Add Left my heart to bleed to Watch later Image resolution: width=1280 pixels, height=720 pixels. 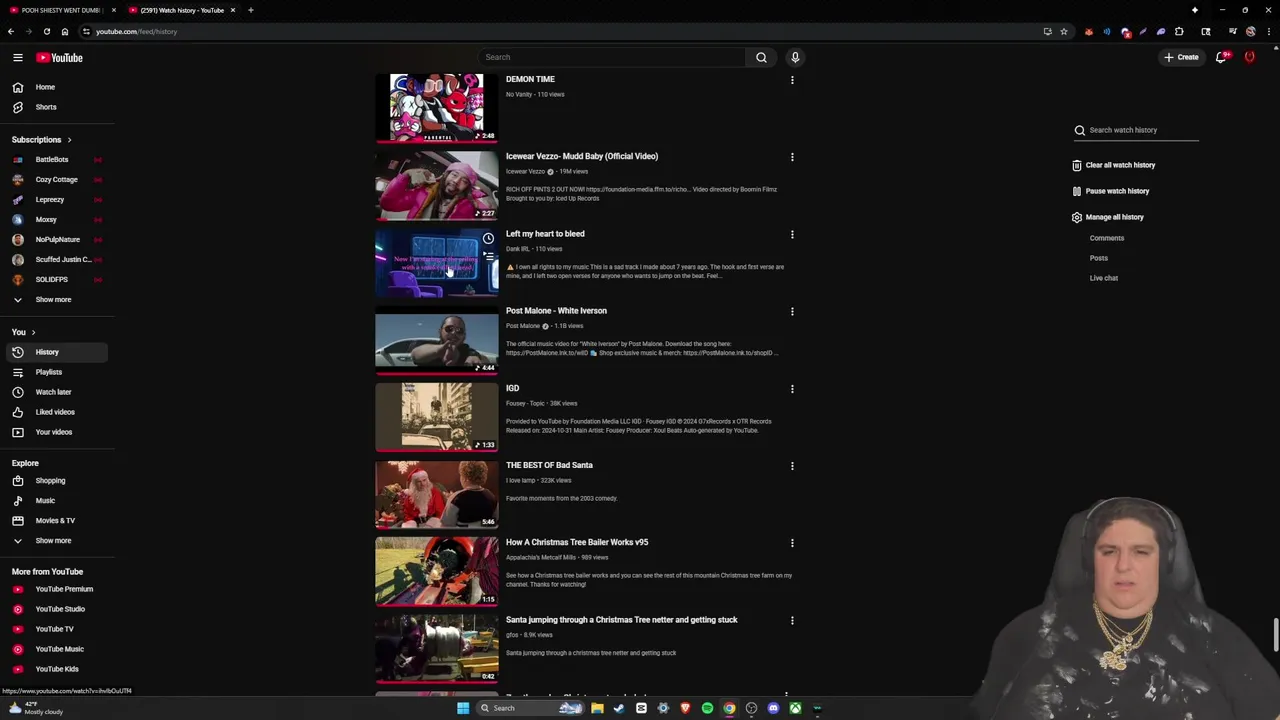488,239
